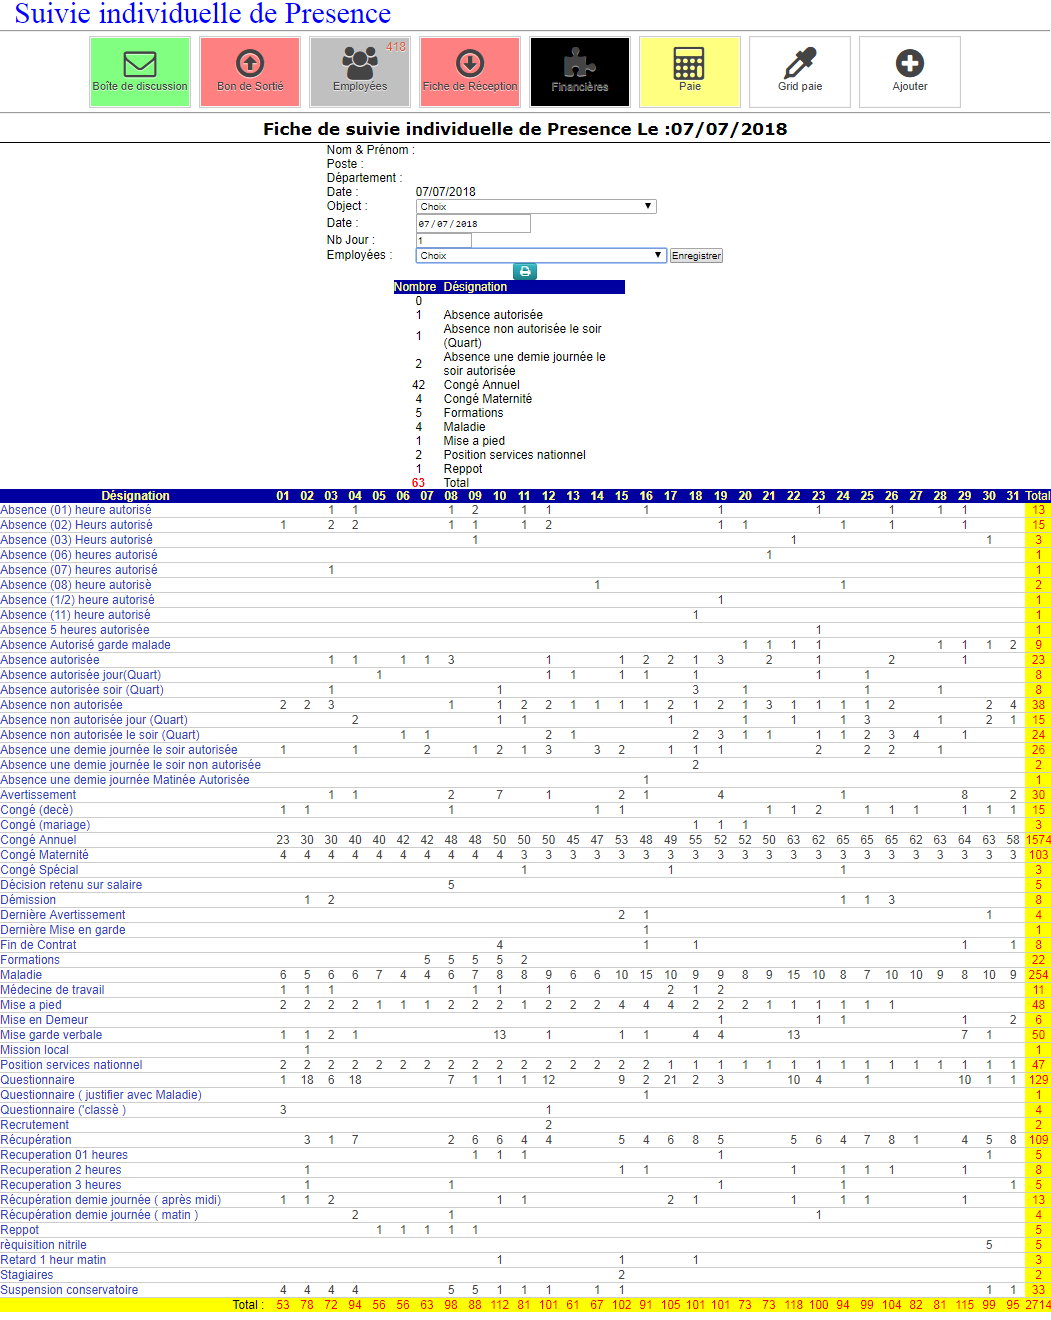Open Congé (mariage) link
The width and height of the screenshot is (1051, 1320).
(45, 825)
